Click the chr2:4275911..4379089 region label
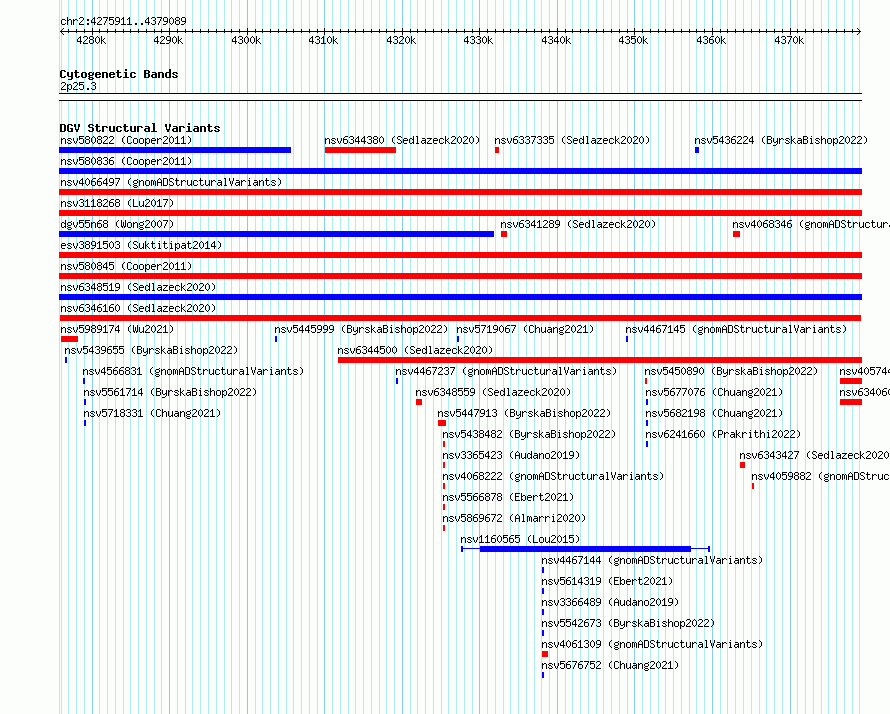The image size is (890, 714). 123,21
